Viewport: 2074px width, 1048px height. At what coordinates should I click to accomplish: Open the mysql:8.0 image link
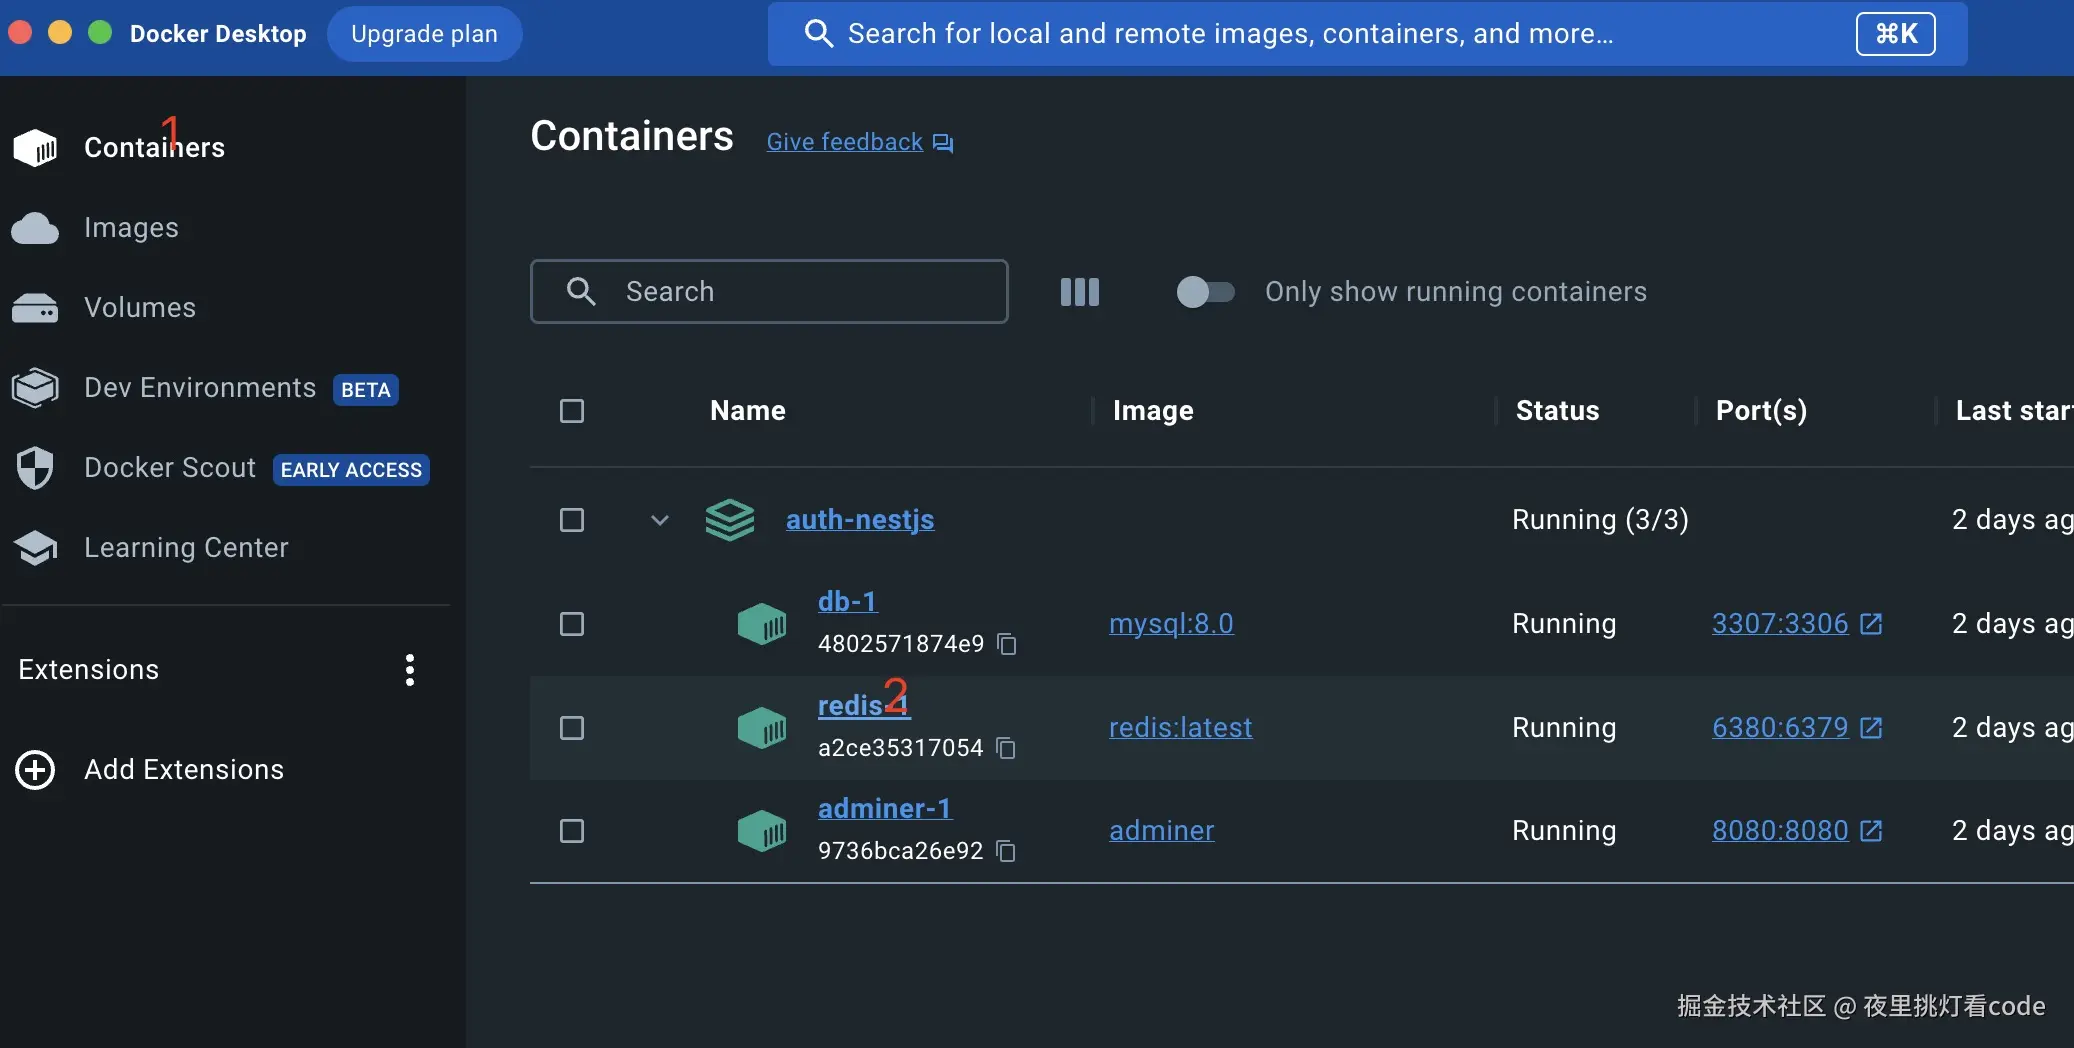tap(1171, 624)
